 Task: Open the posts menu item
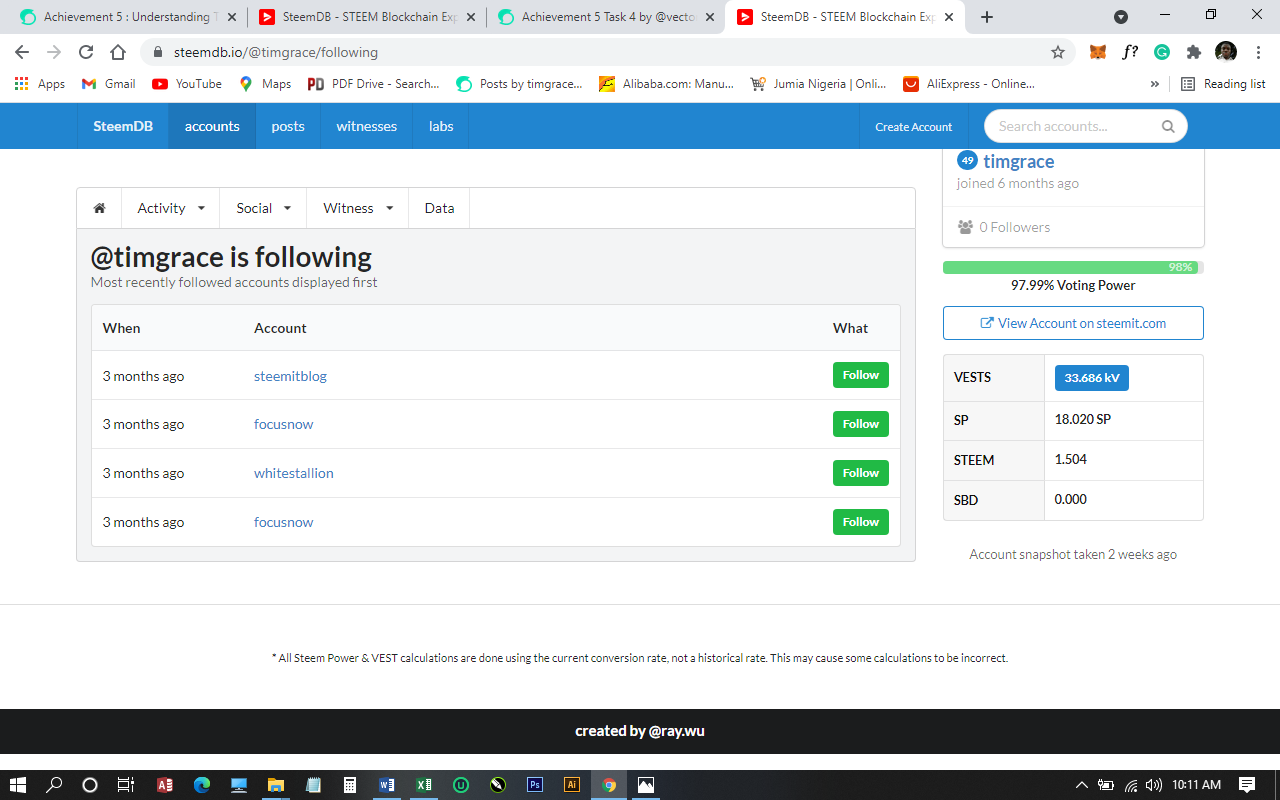point(288,126)
